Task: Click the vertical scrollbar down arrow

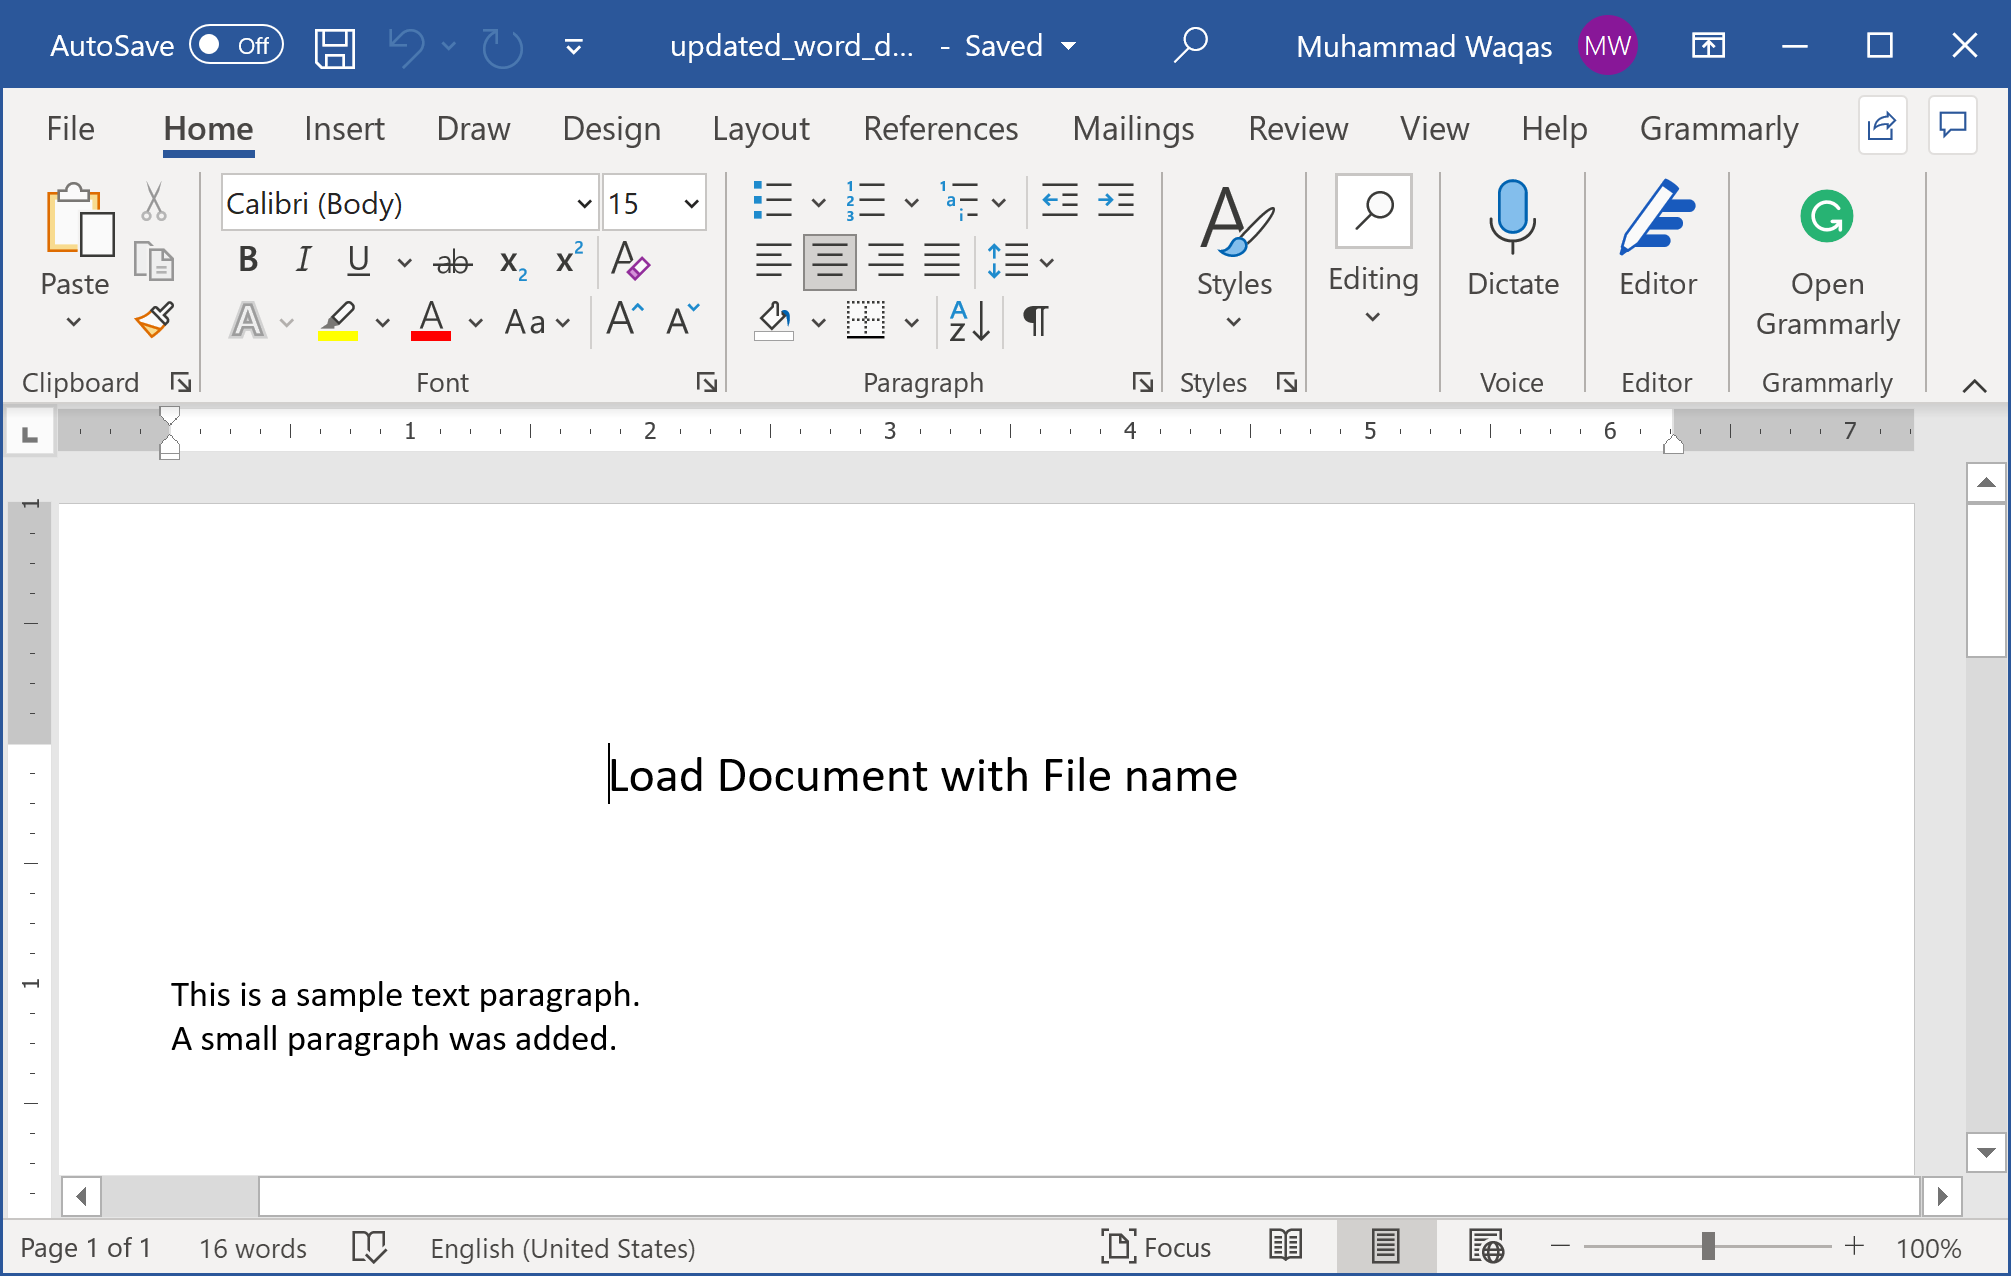Action: coord(1986,1153)
